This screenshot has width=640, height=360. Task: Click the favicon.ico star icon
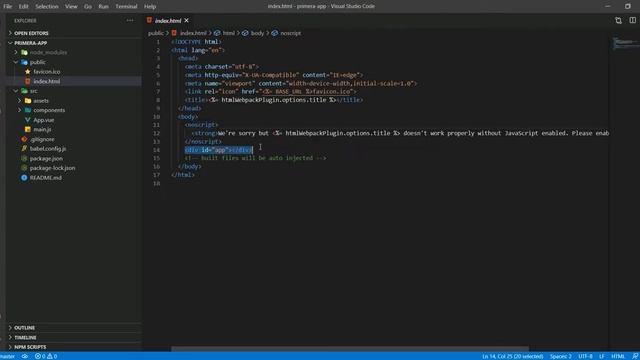point(28,71)
